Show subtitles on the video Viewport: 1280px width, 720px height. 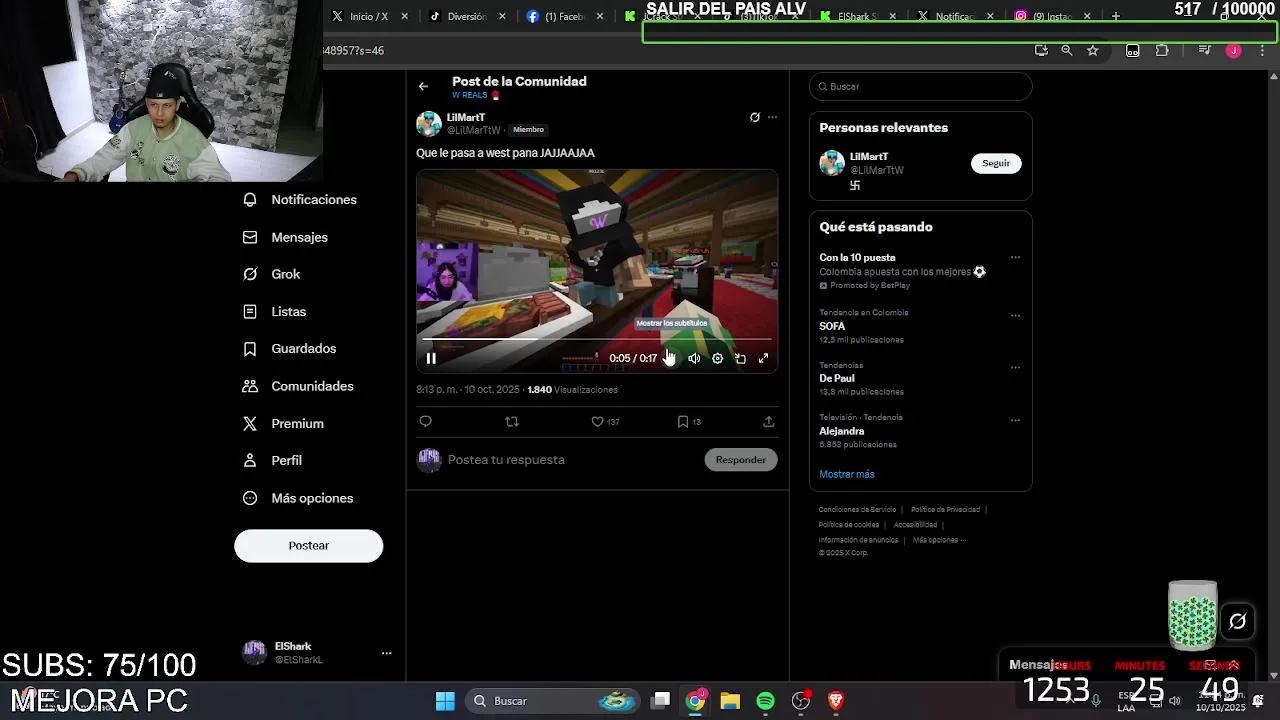(671, 358)
